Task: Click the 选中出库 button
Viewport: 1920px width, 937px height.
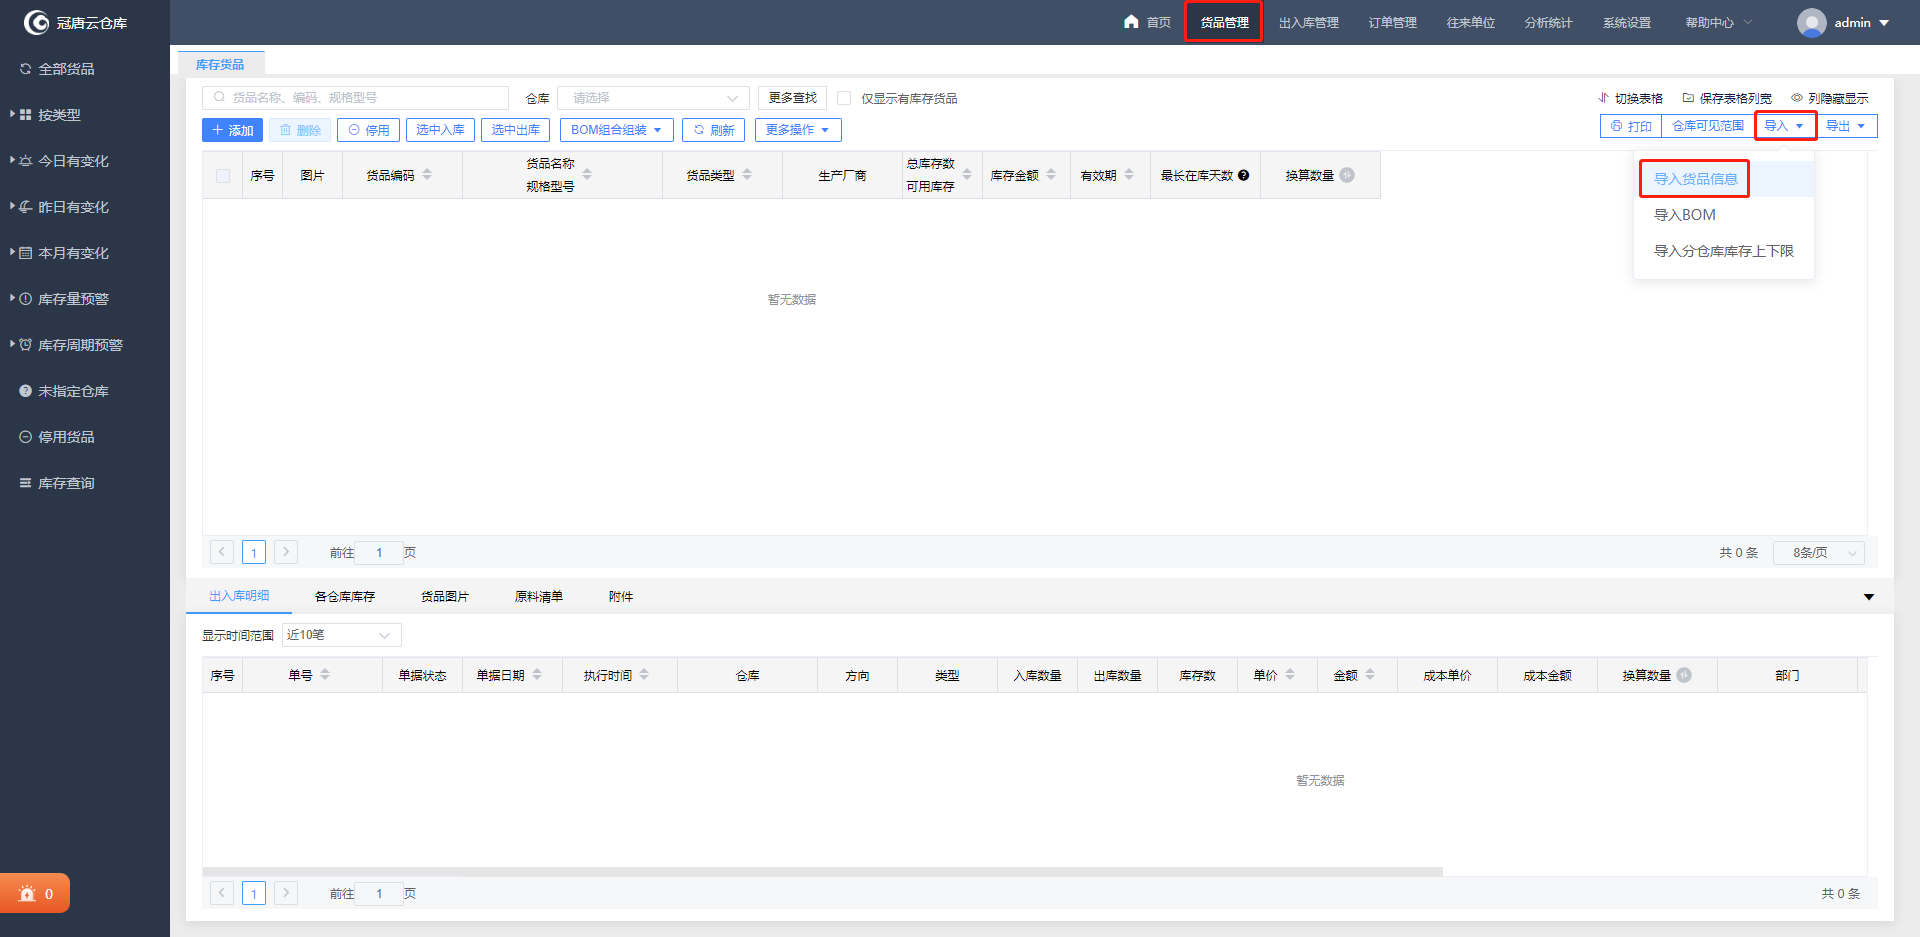Action: [x=515, y=130]
